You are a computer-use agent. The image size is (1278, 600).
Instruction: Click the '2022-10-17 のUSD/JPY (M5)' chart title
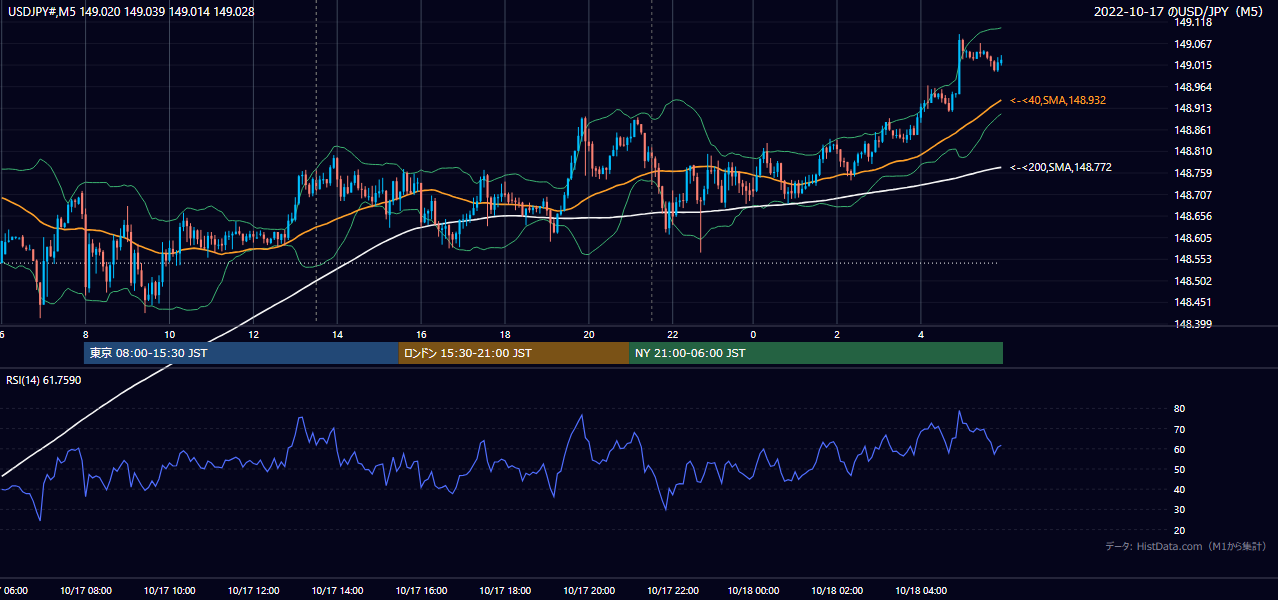1179,12
